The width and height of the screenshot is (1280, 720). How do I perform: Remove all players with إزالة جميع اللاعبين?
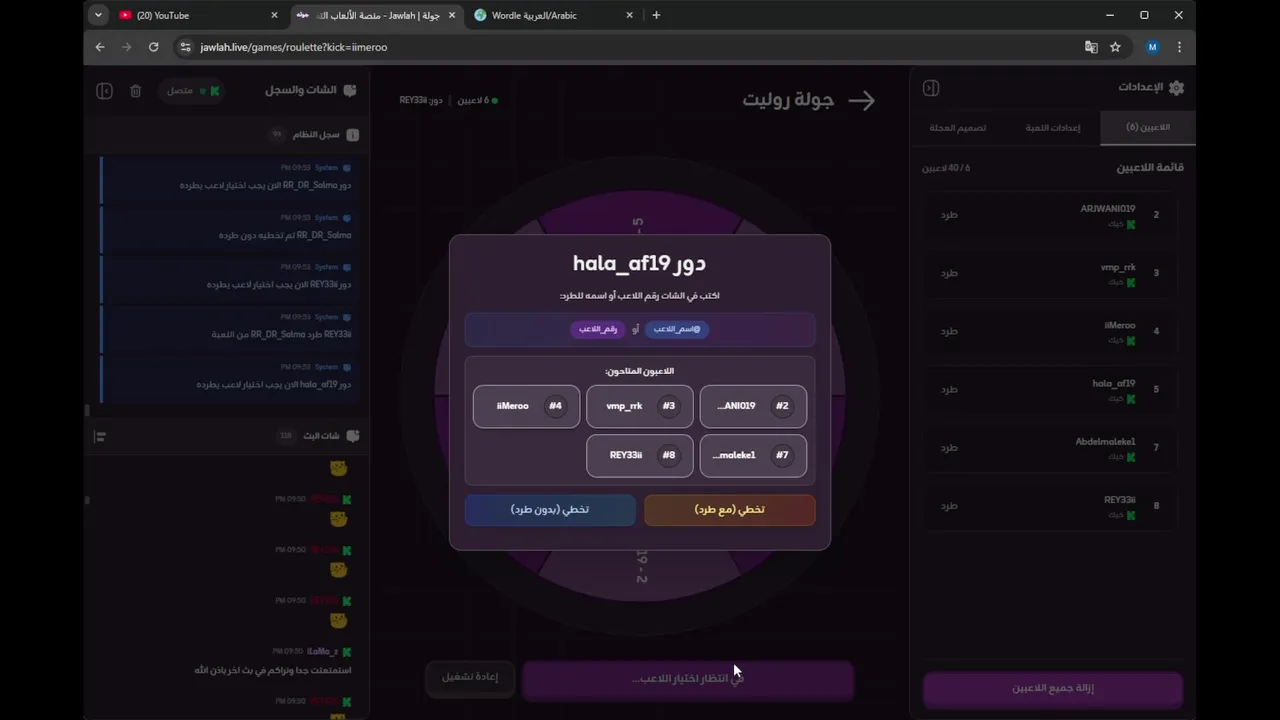1053,688
